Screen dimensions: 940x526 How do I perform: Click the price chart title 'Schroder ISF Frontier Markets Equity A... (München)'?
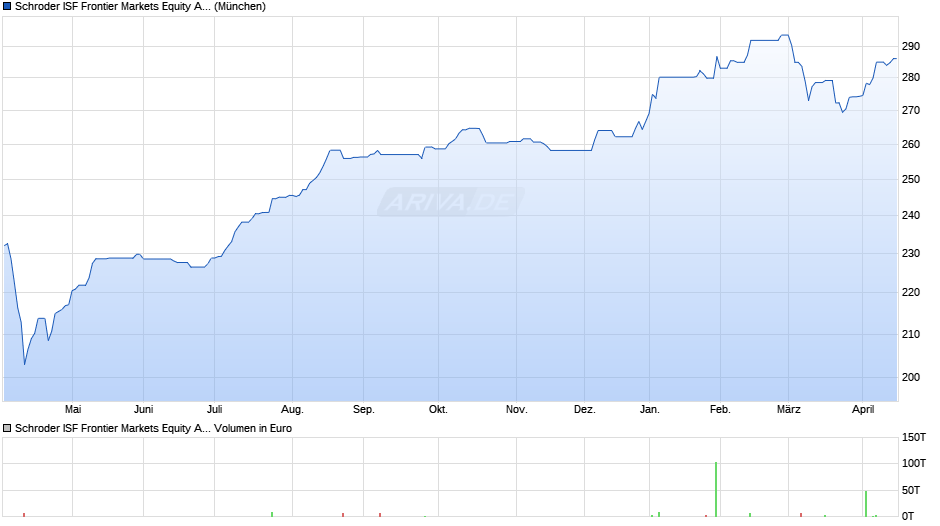point(140,7)
